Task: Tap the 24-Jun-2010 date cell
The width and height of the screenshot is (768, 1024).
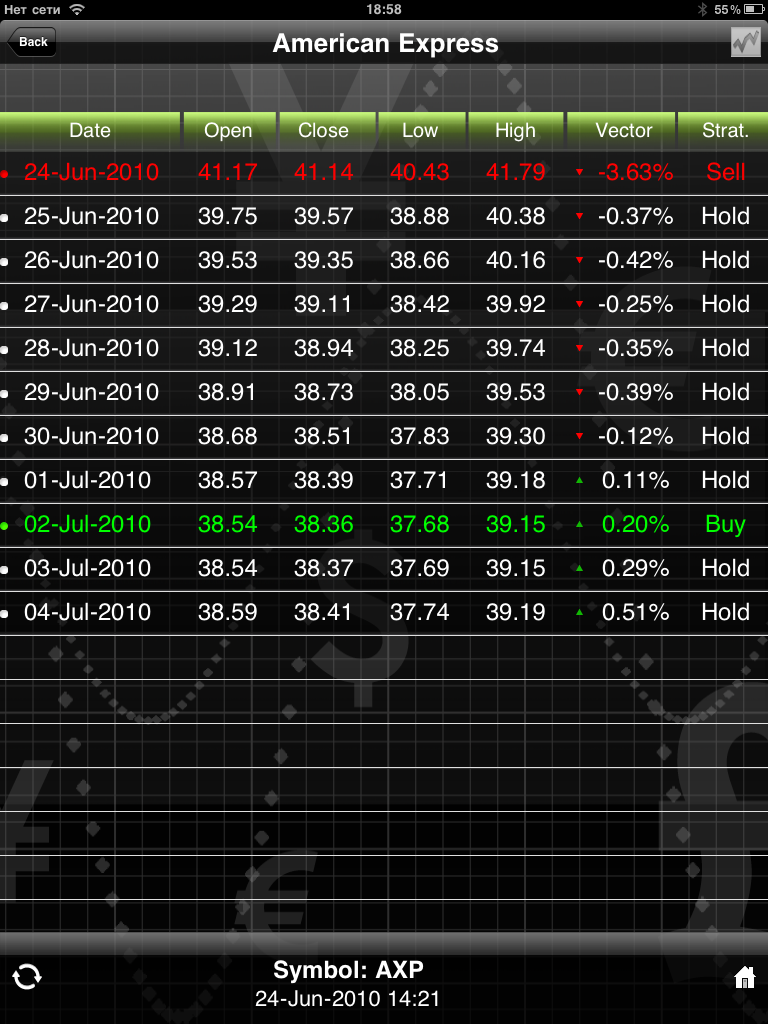Action: tap(91, 172)
